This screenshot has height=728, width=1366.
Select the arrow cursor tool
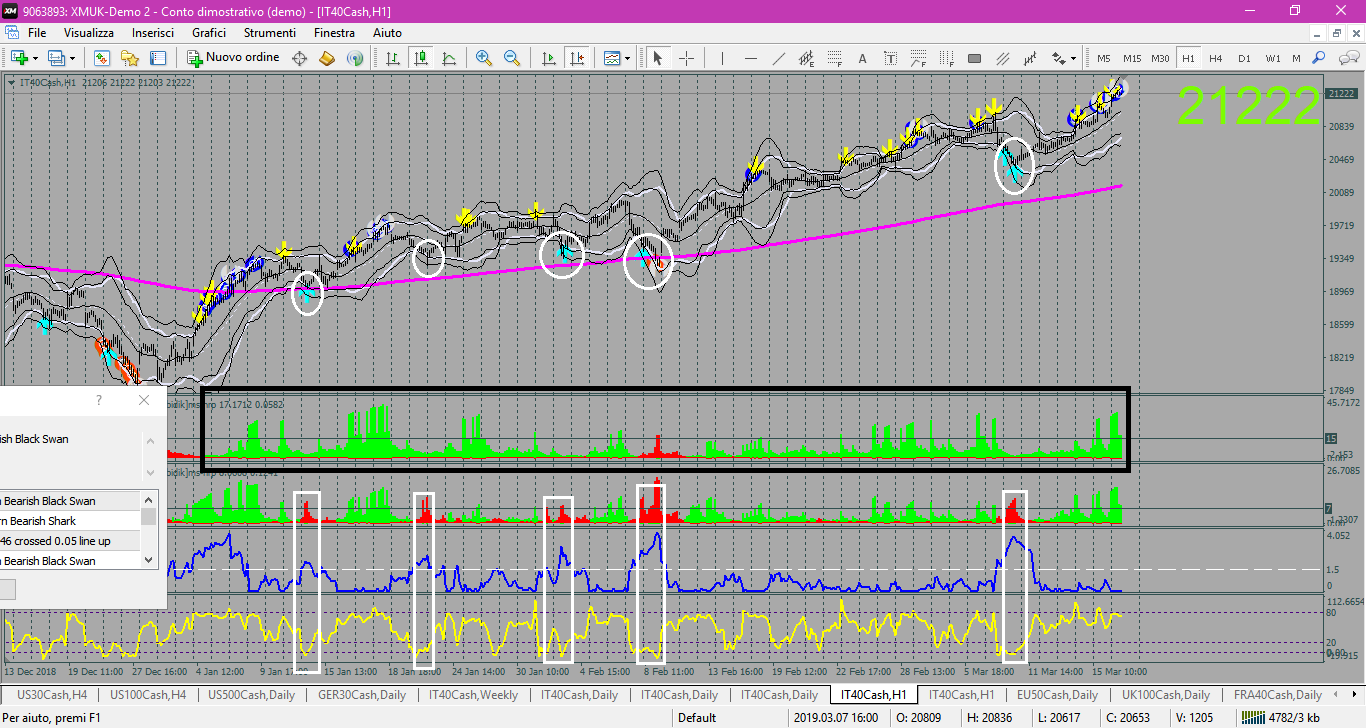658,58
